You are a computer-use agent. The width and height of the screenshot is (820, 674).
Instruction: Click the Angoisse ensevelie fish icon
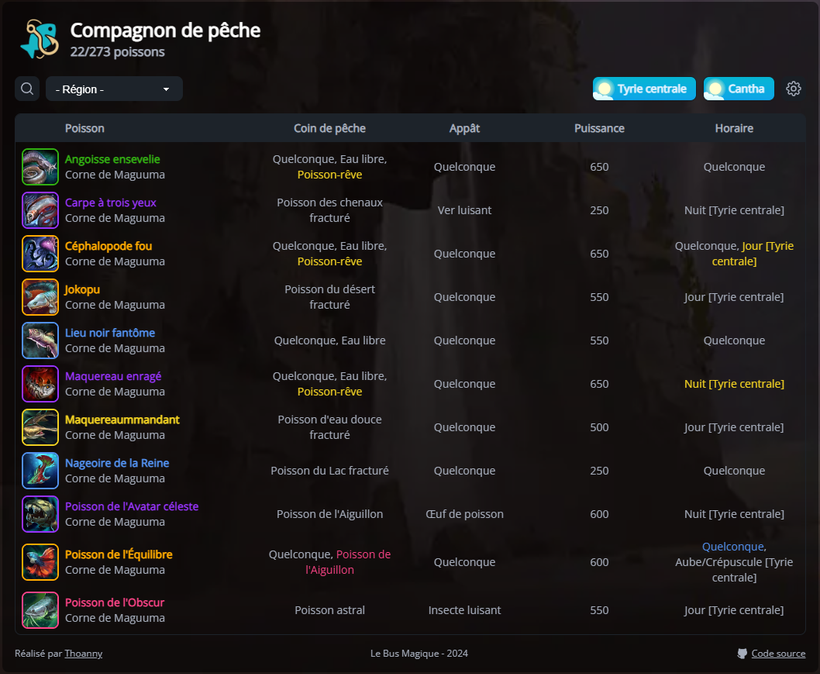40,167
